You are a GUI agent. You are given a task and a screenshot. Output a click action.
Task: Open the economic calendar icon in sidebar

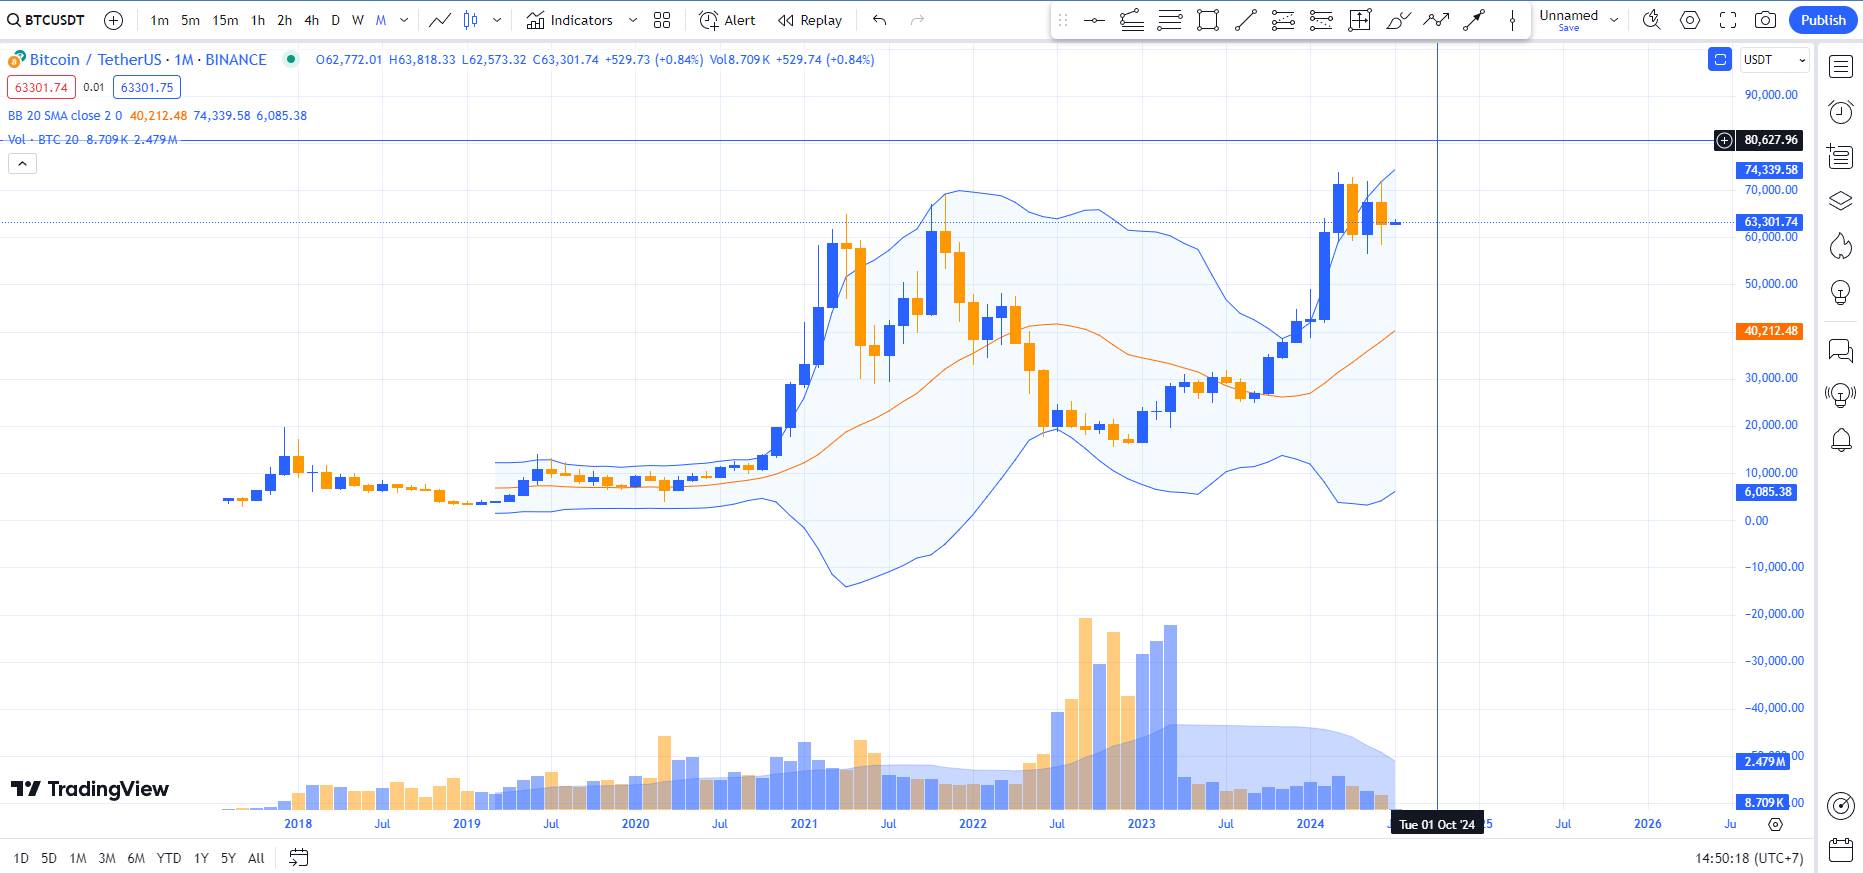tap(1841, 851)
